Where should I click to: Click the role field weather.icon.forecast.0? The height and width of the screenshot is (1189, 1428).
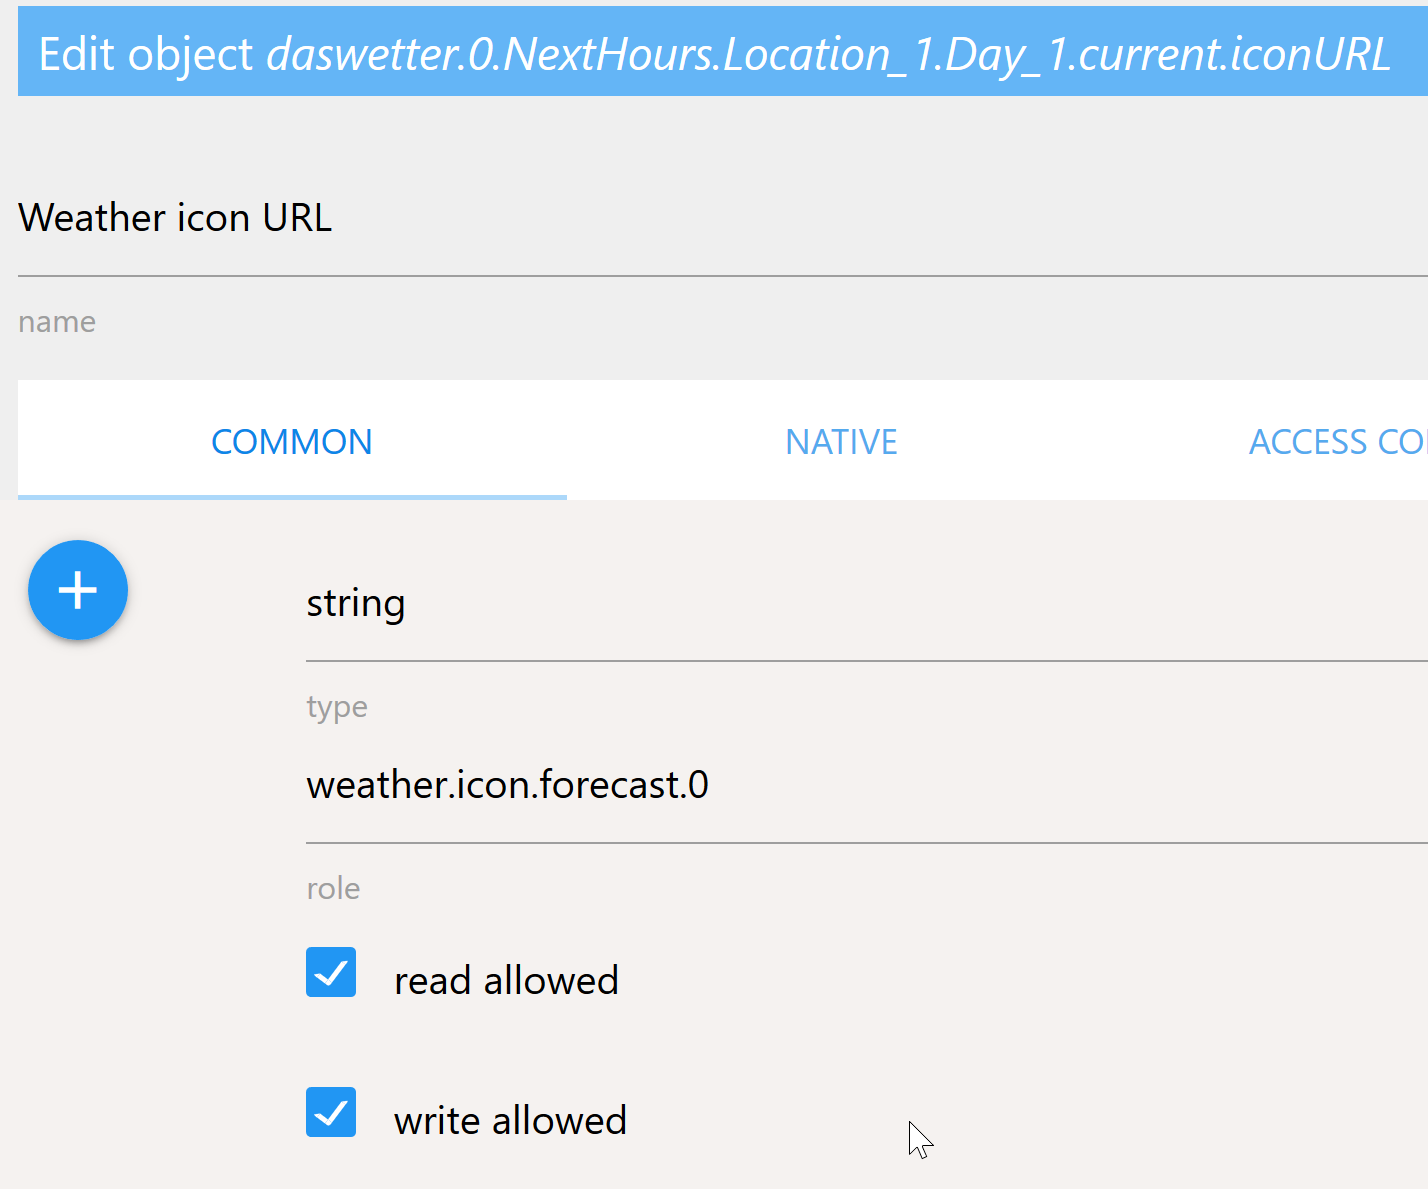click(867, 786)
